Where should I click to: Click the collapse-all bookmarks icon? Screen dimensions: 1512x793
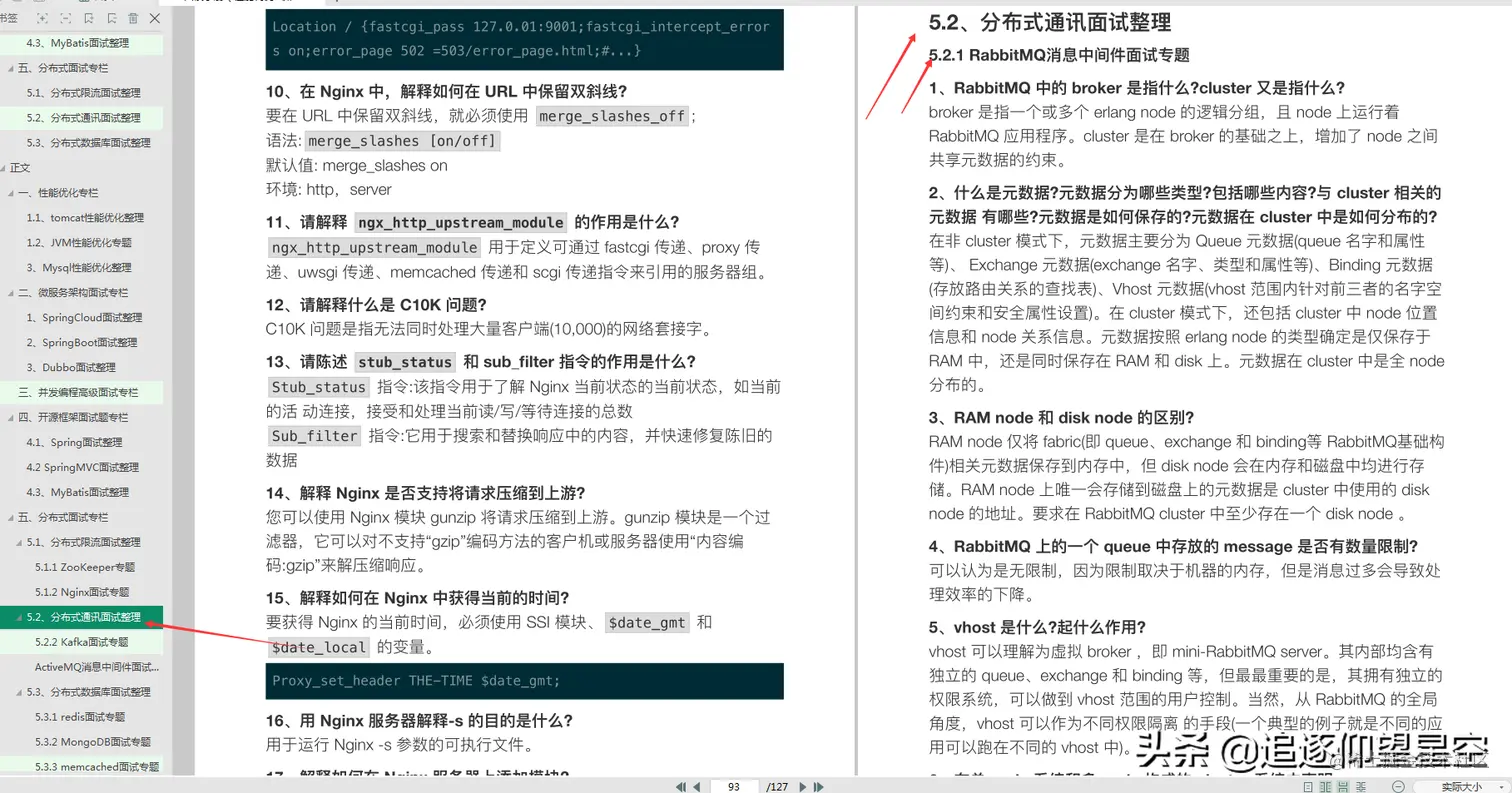[65, 18]
